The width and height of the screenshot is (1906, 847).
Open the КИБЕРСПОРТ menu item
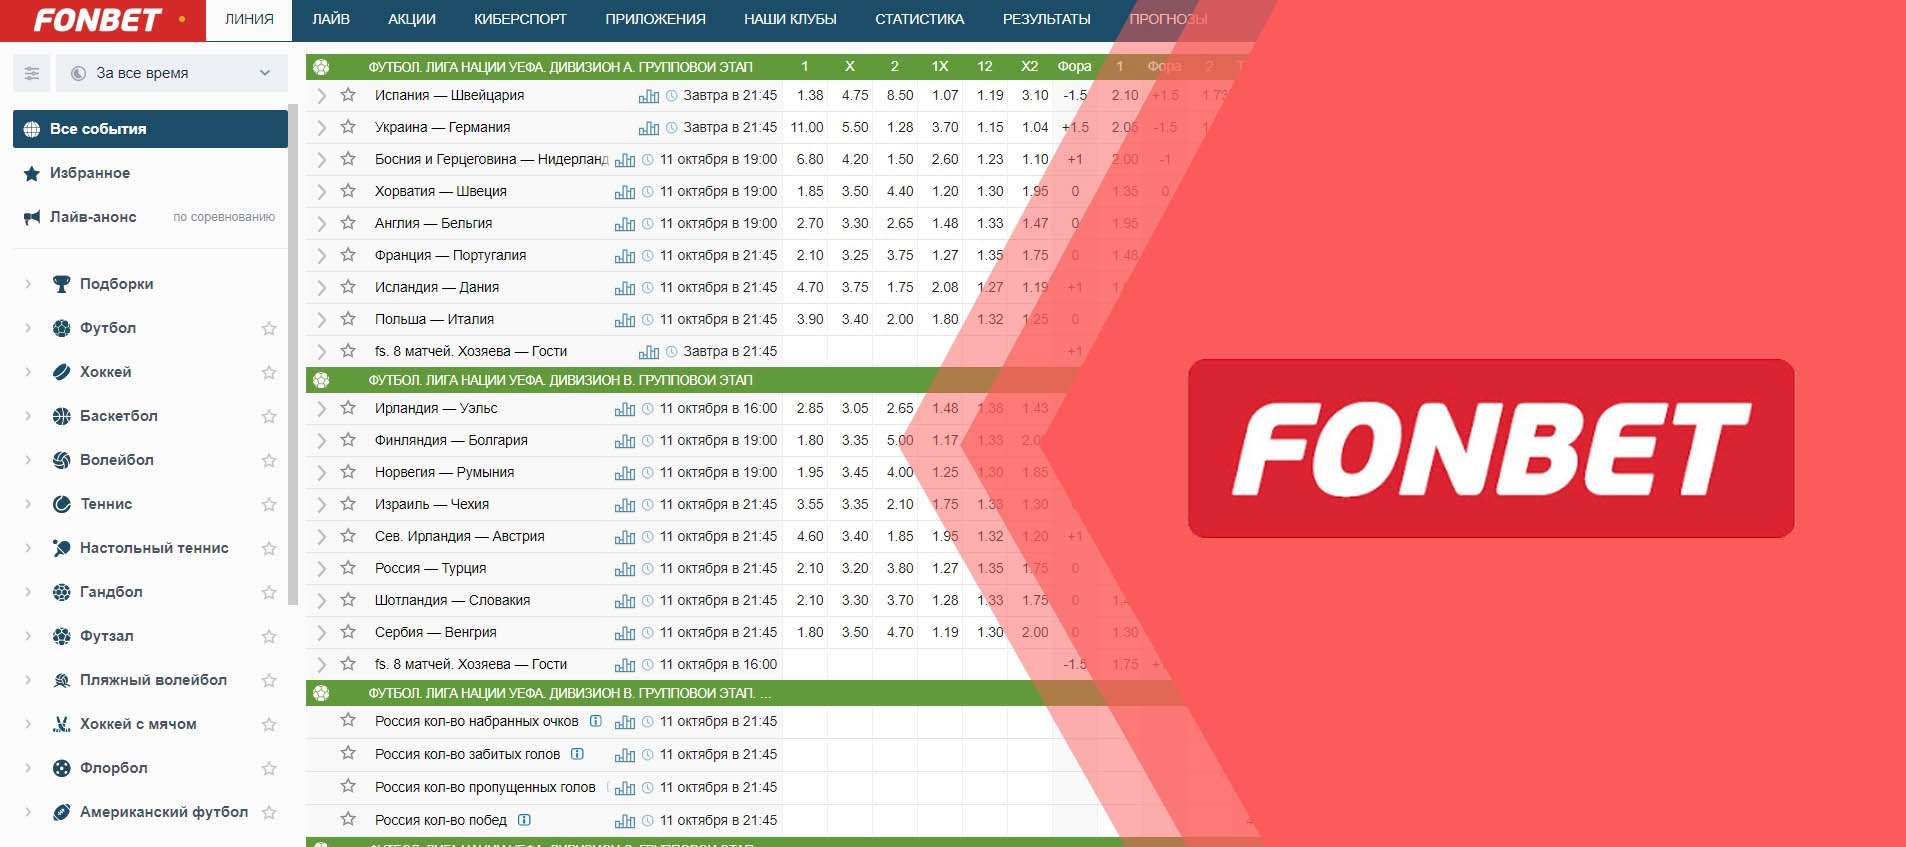click(520, 20)
